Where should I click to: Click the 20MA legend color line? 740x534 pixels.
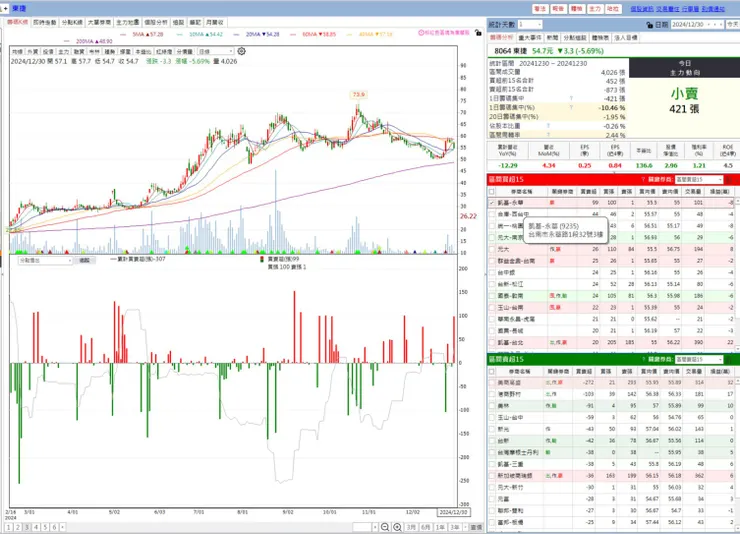coord(236,34)
